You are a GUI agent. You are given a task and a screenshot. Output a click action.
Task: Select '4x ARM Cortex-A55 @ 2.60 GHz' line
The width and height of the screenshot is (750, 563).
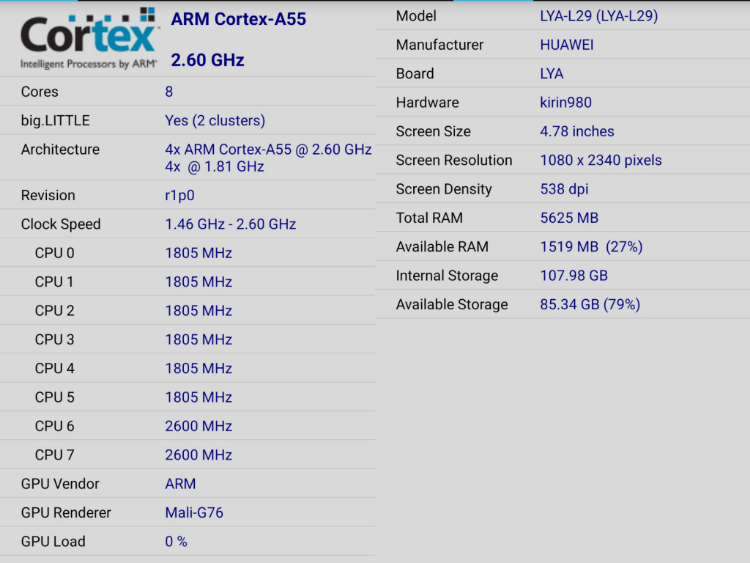(x=268, y=149)
